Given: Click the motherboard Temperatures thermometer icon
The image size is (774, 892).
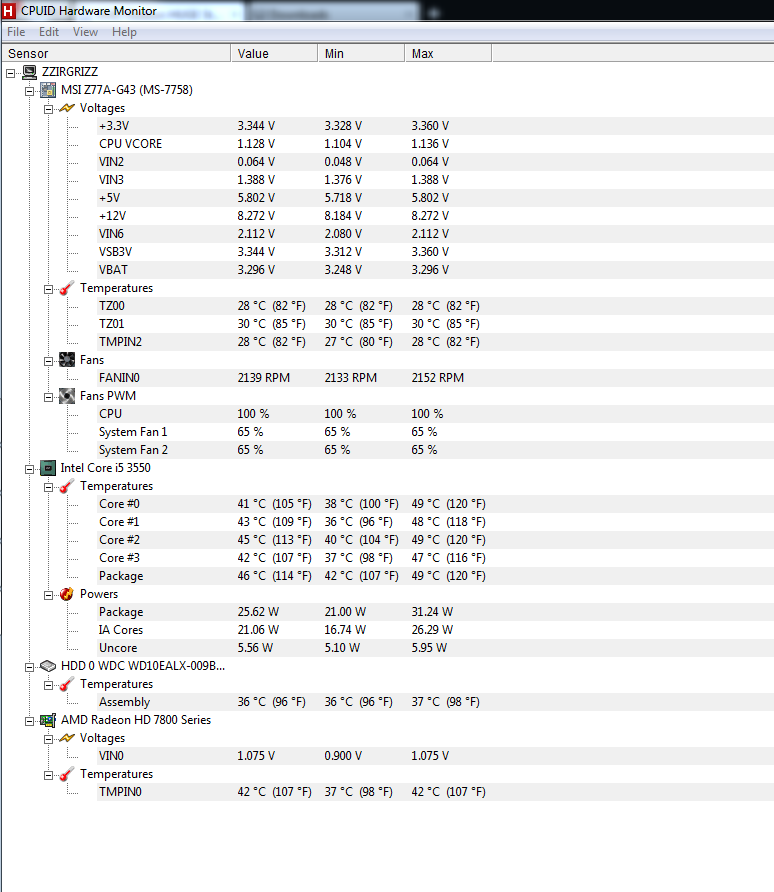Looking at the screenshot, I should click(x=67, y=288).
